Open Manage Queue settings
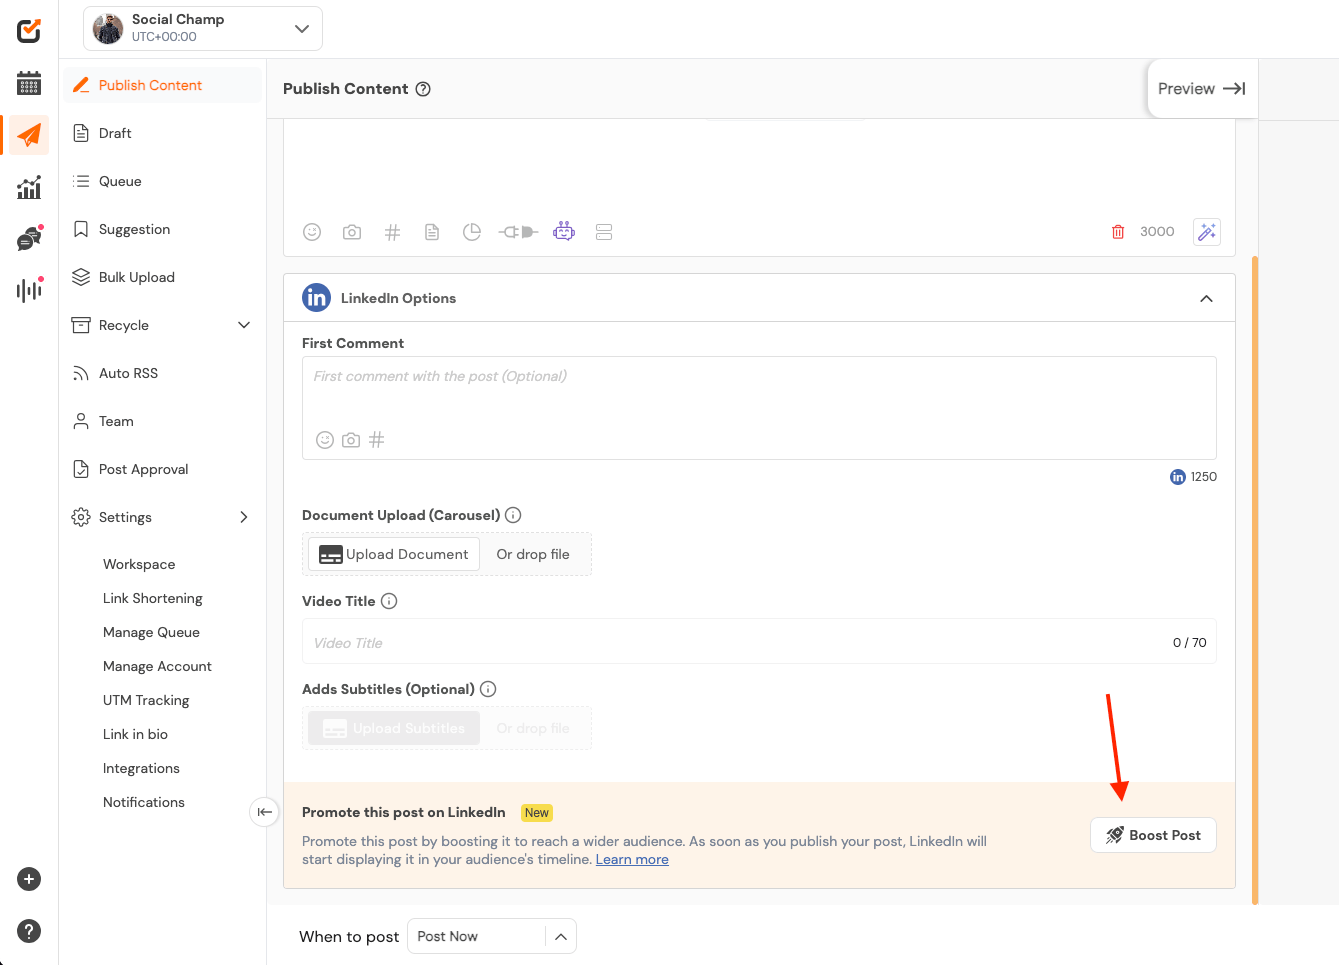 [151, 632]
